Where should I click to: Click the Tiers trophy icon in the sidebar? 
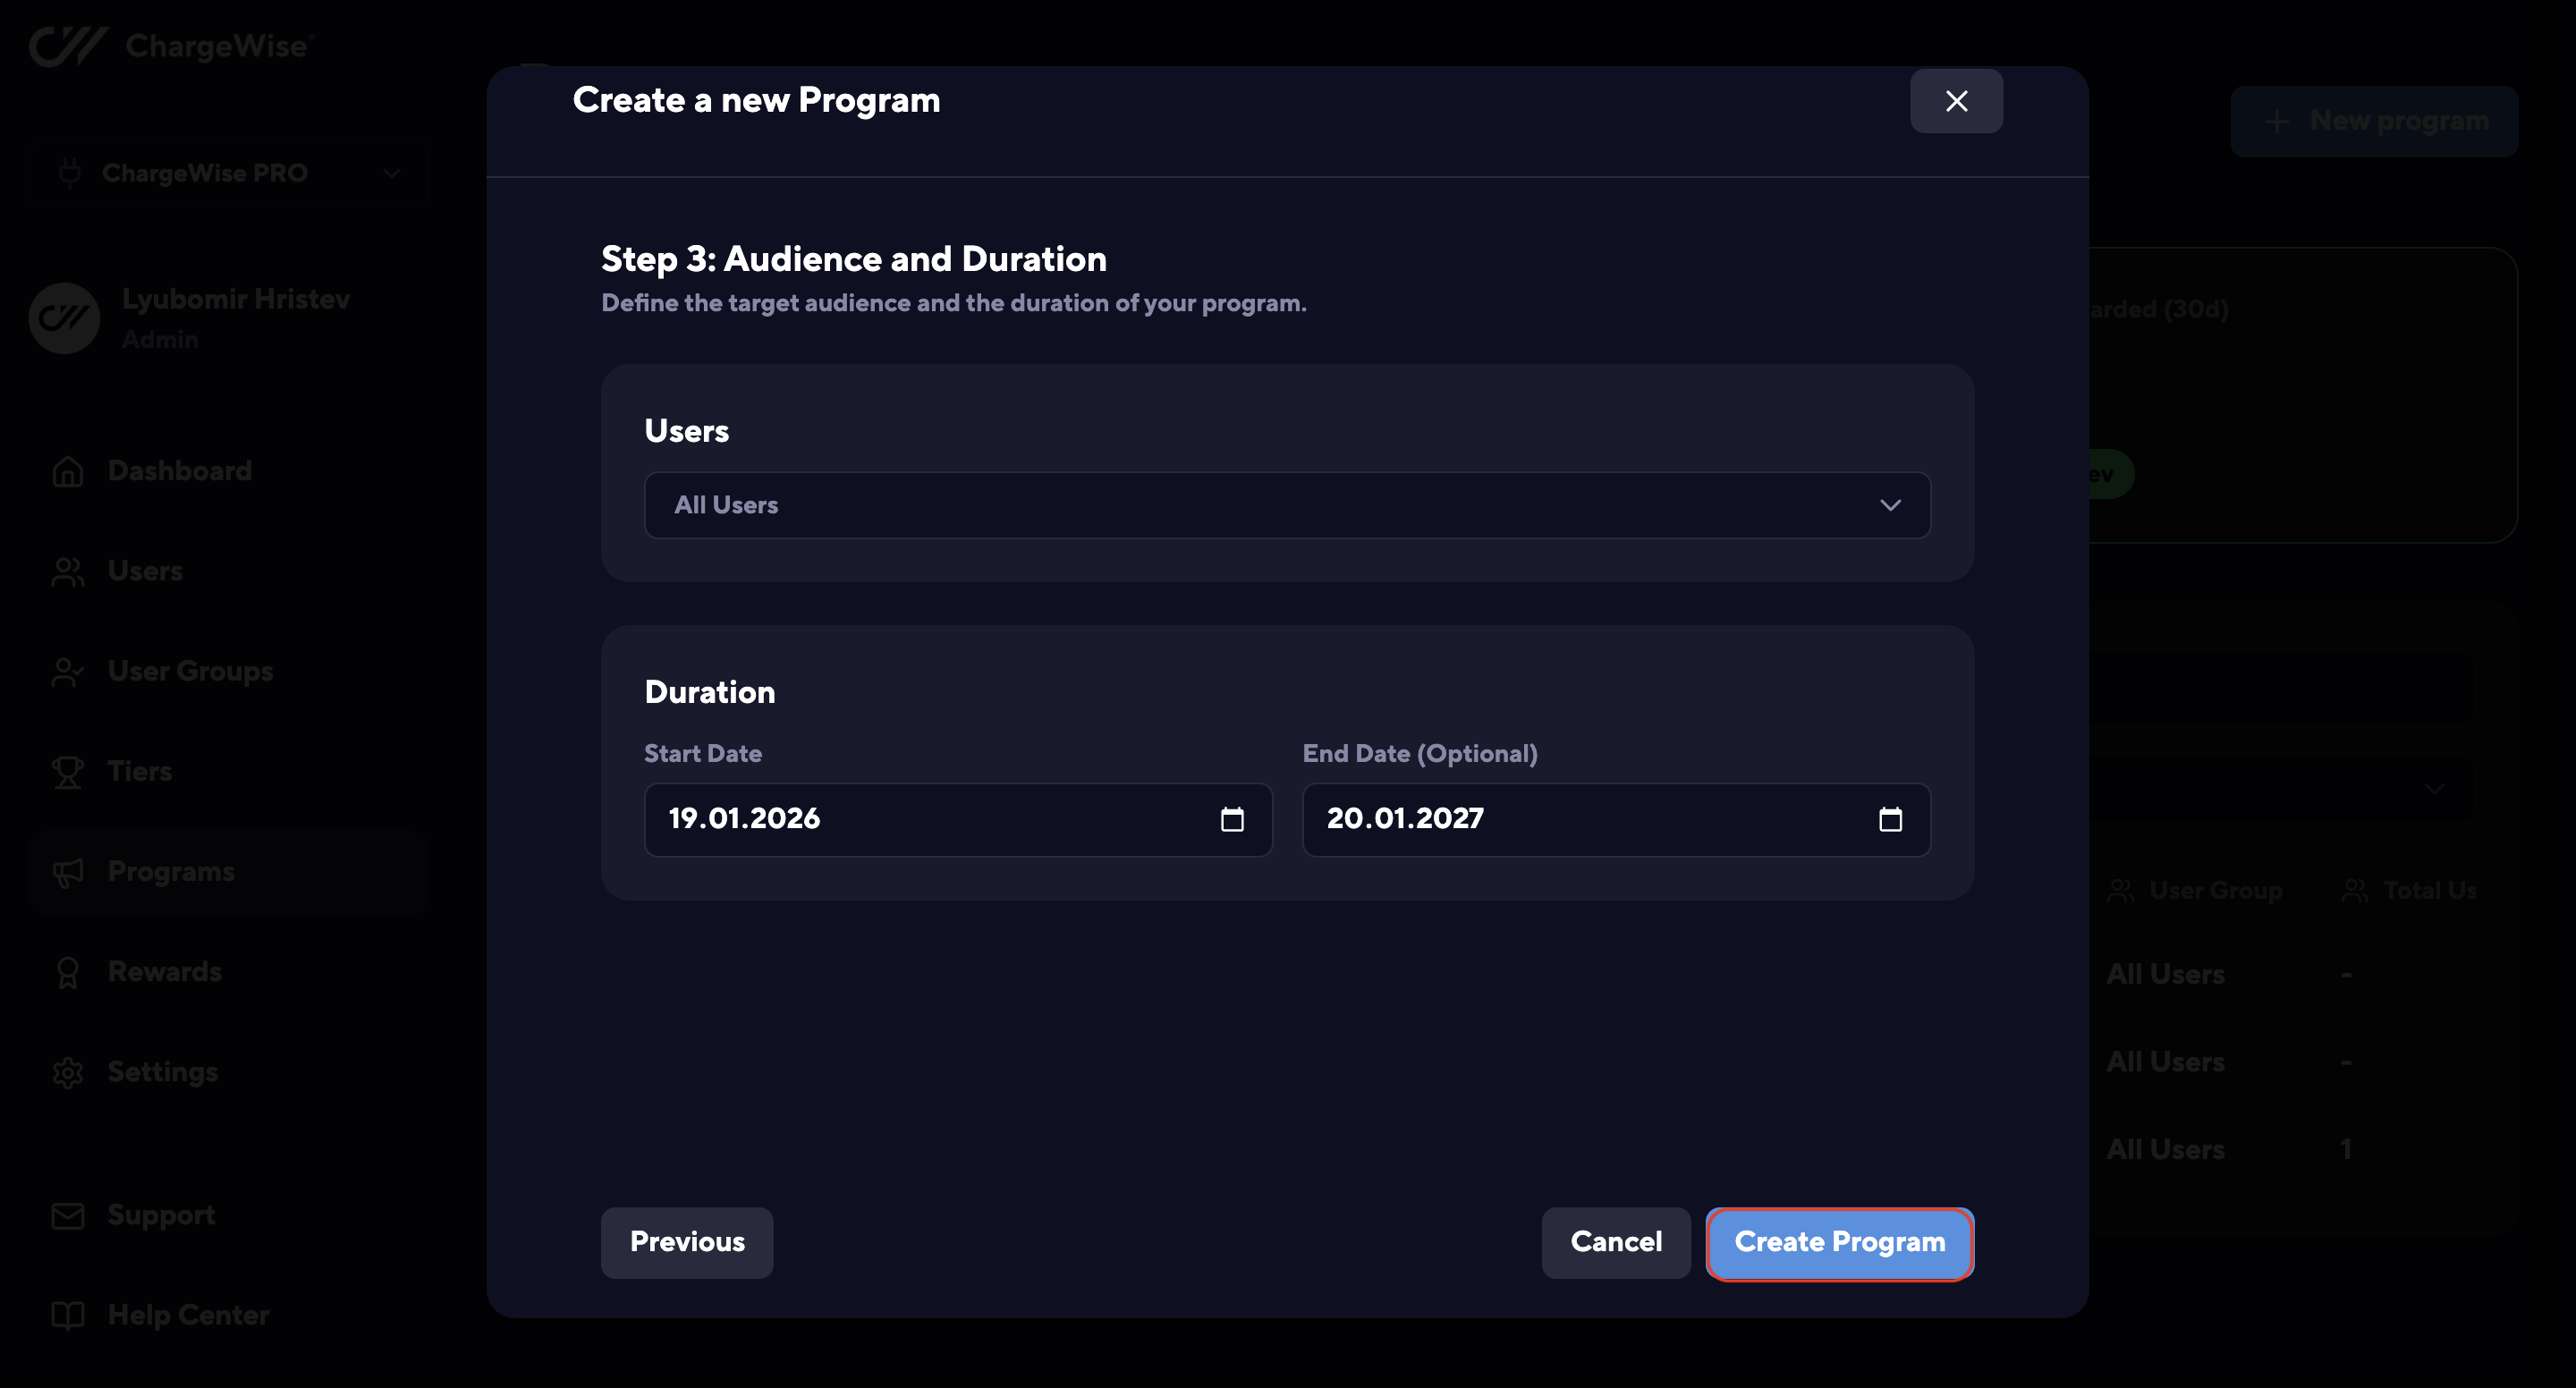pos(68,772)
